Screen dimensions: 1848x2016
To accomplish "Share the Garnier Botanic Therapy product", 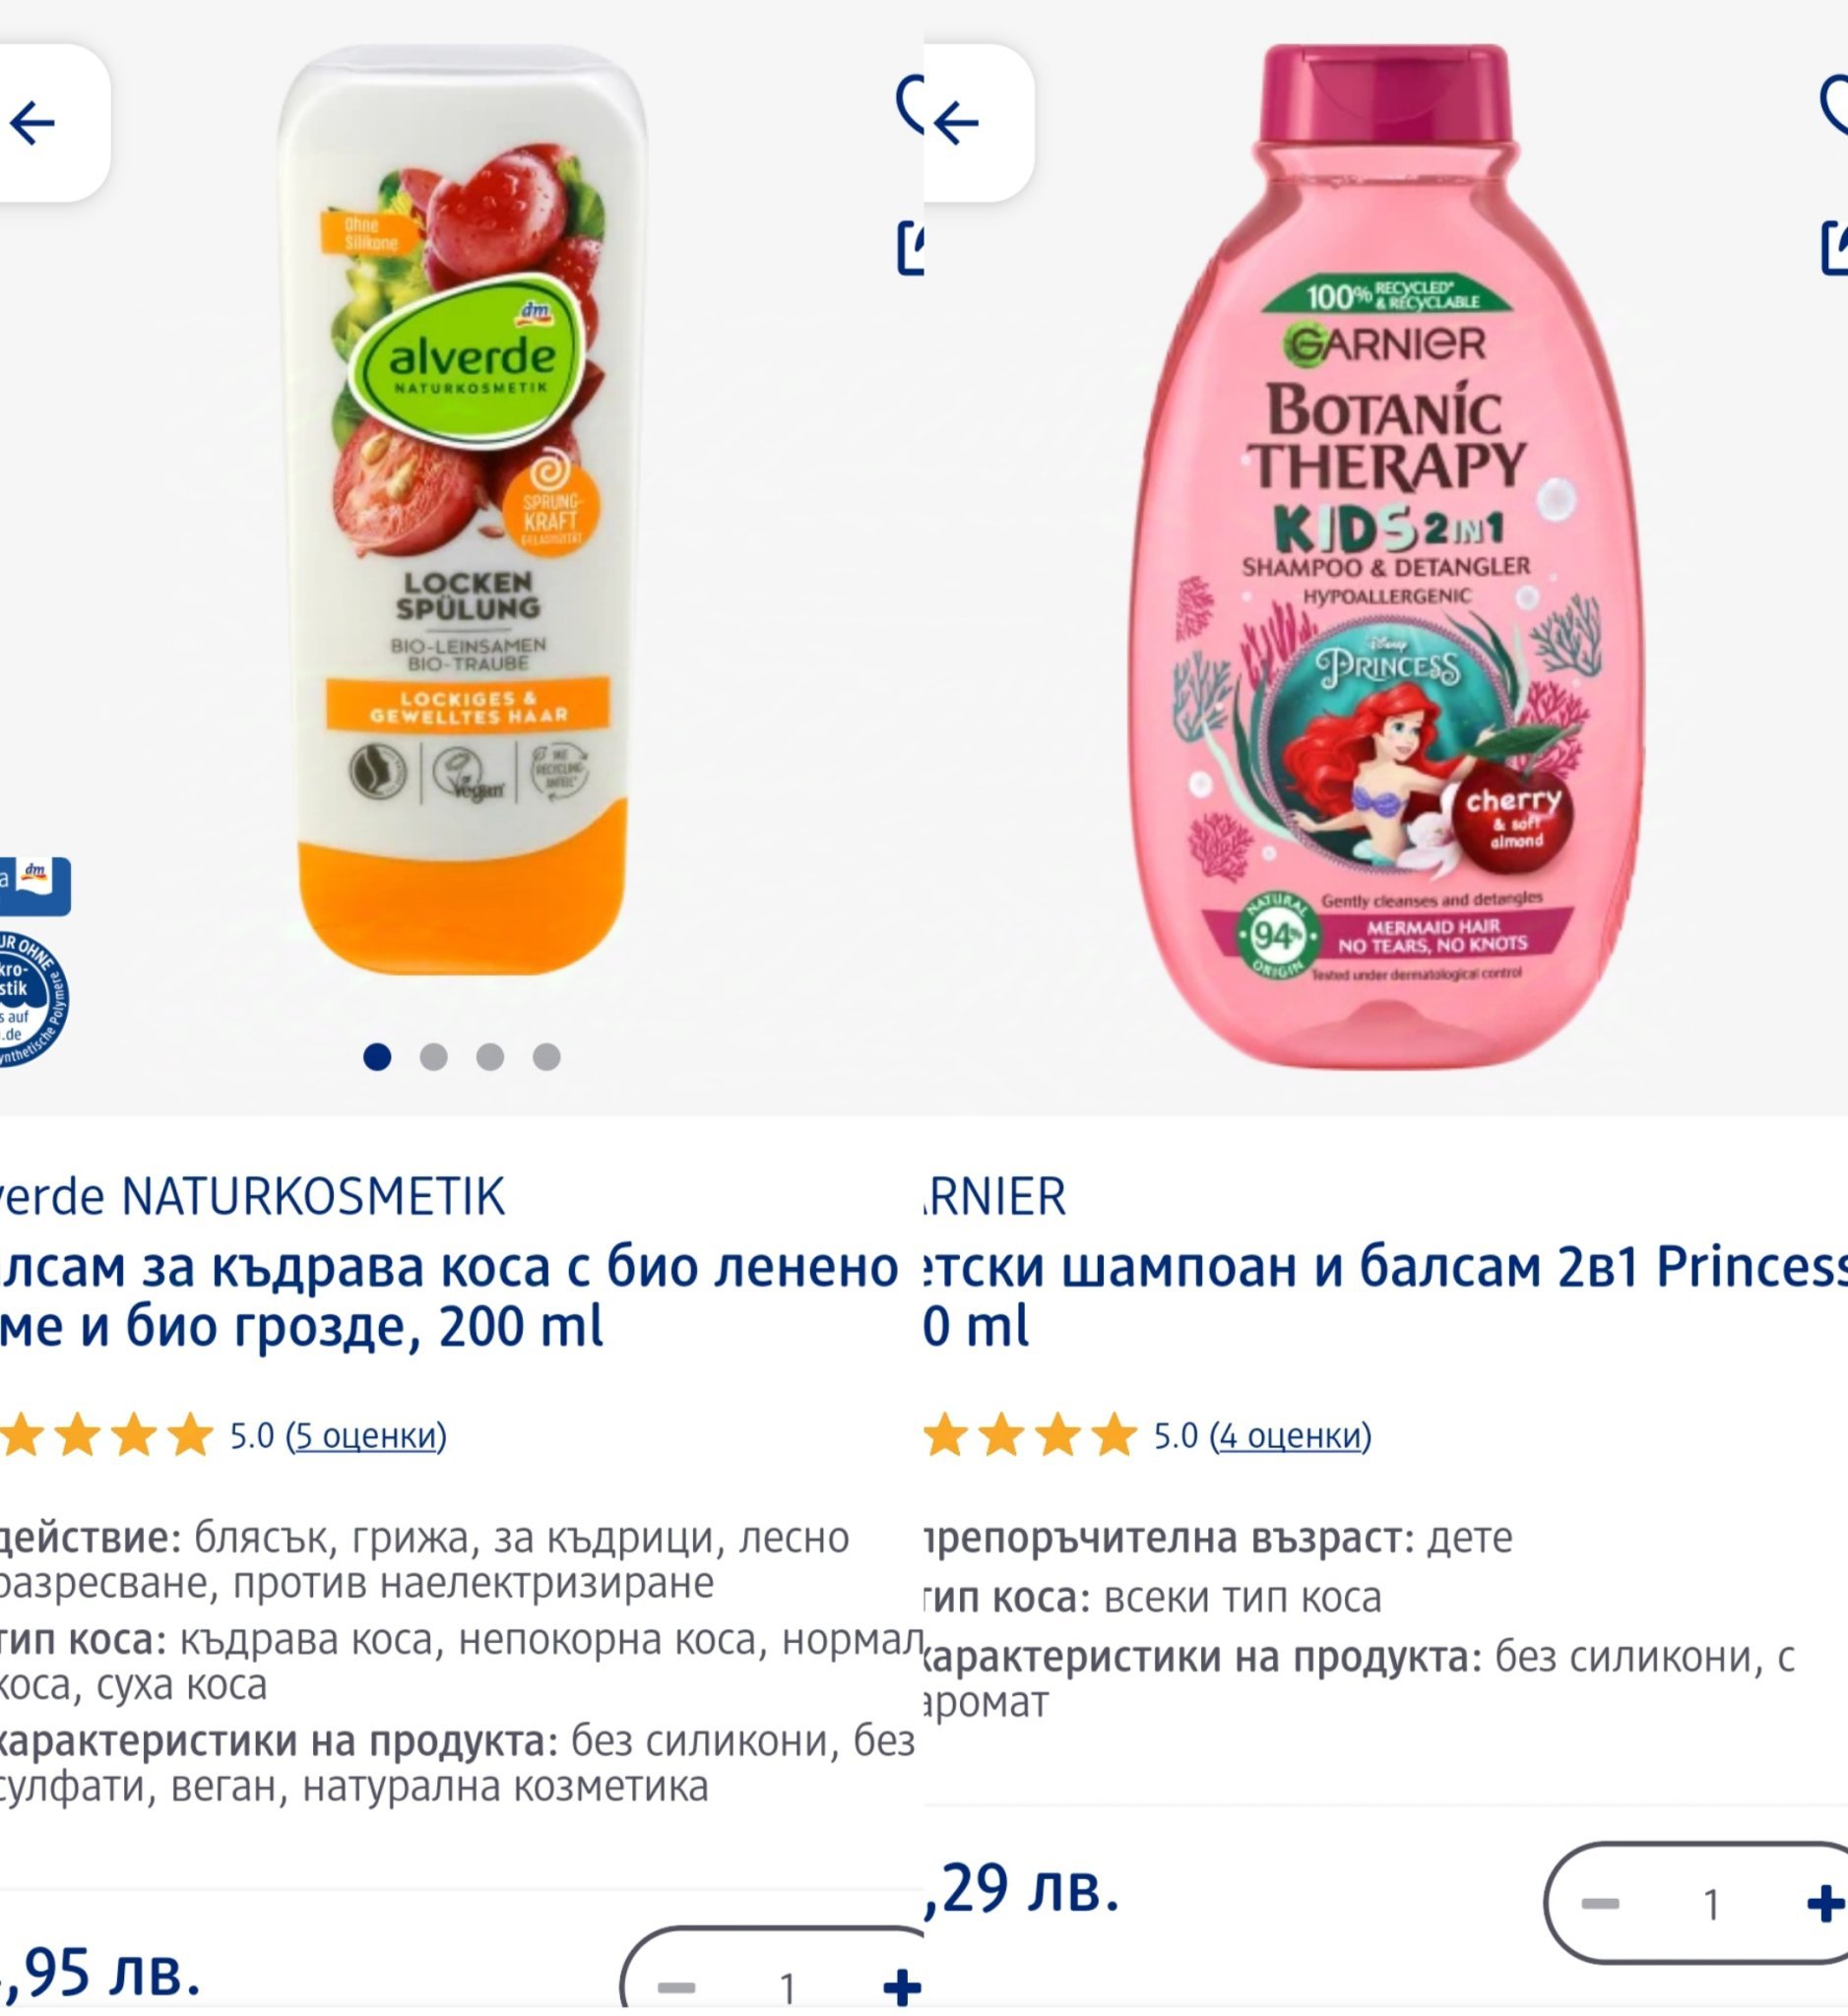I will click(1835, 249).
